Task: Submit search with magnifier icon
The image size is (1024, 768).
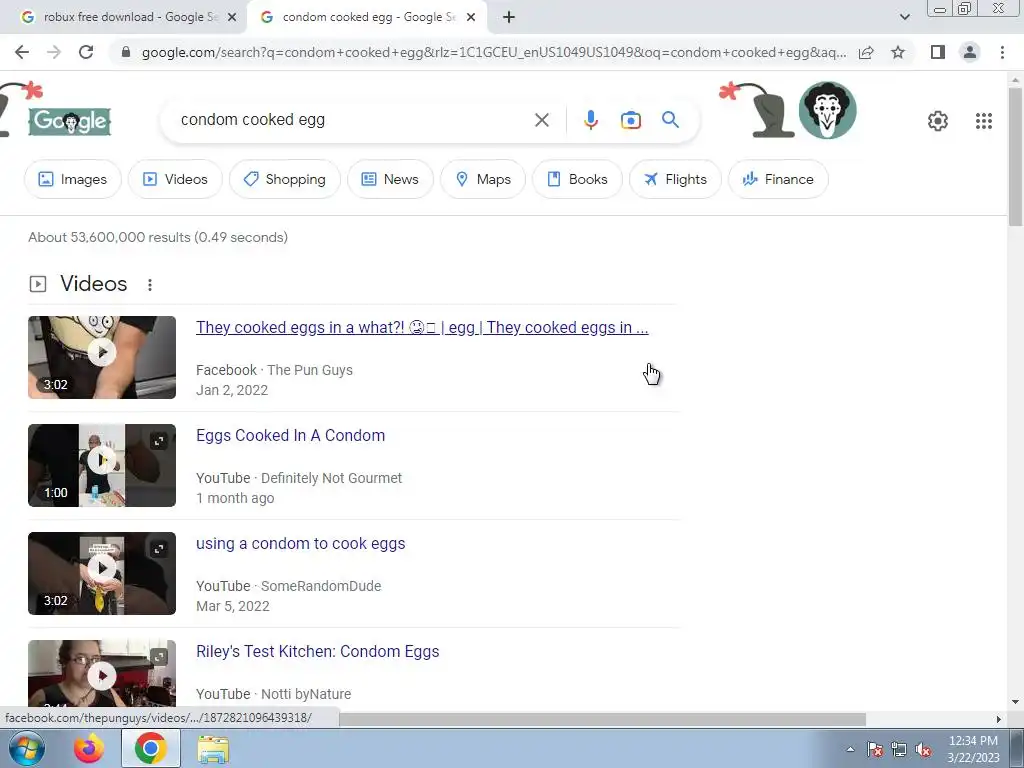Action: [670, 120]
